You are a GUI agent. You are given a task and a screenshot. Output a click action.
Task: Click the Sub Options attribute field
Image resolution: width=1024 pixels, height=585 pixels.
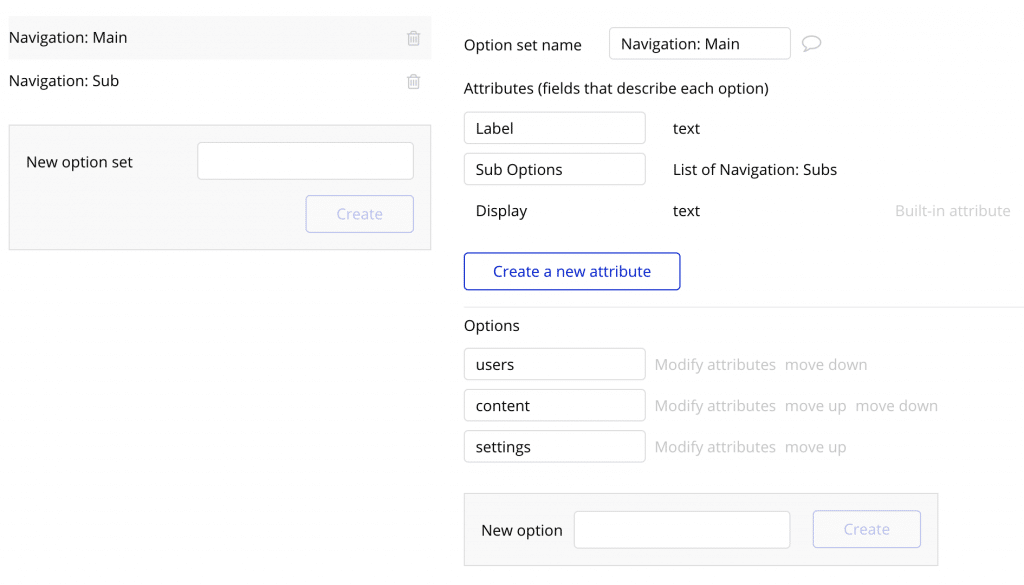(x=554, y=168)
